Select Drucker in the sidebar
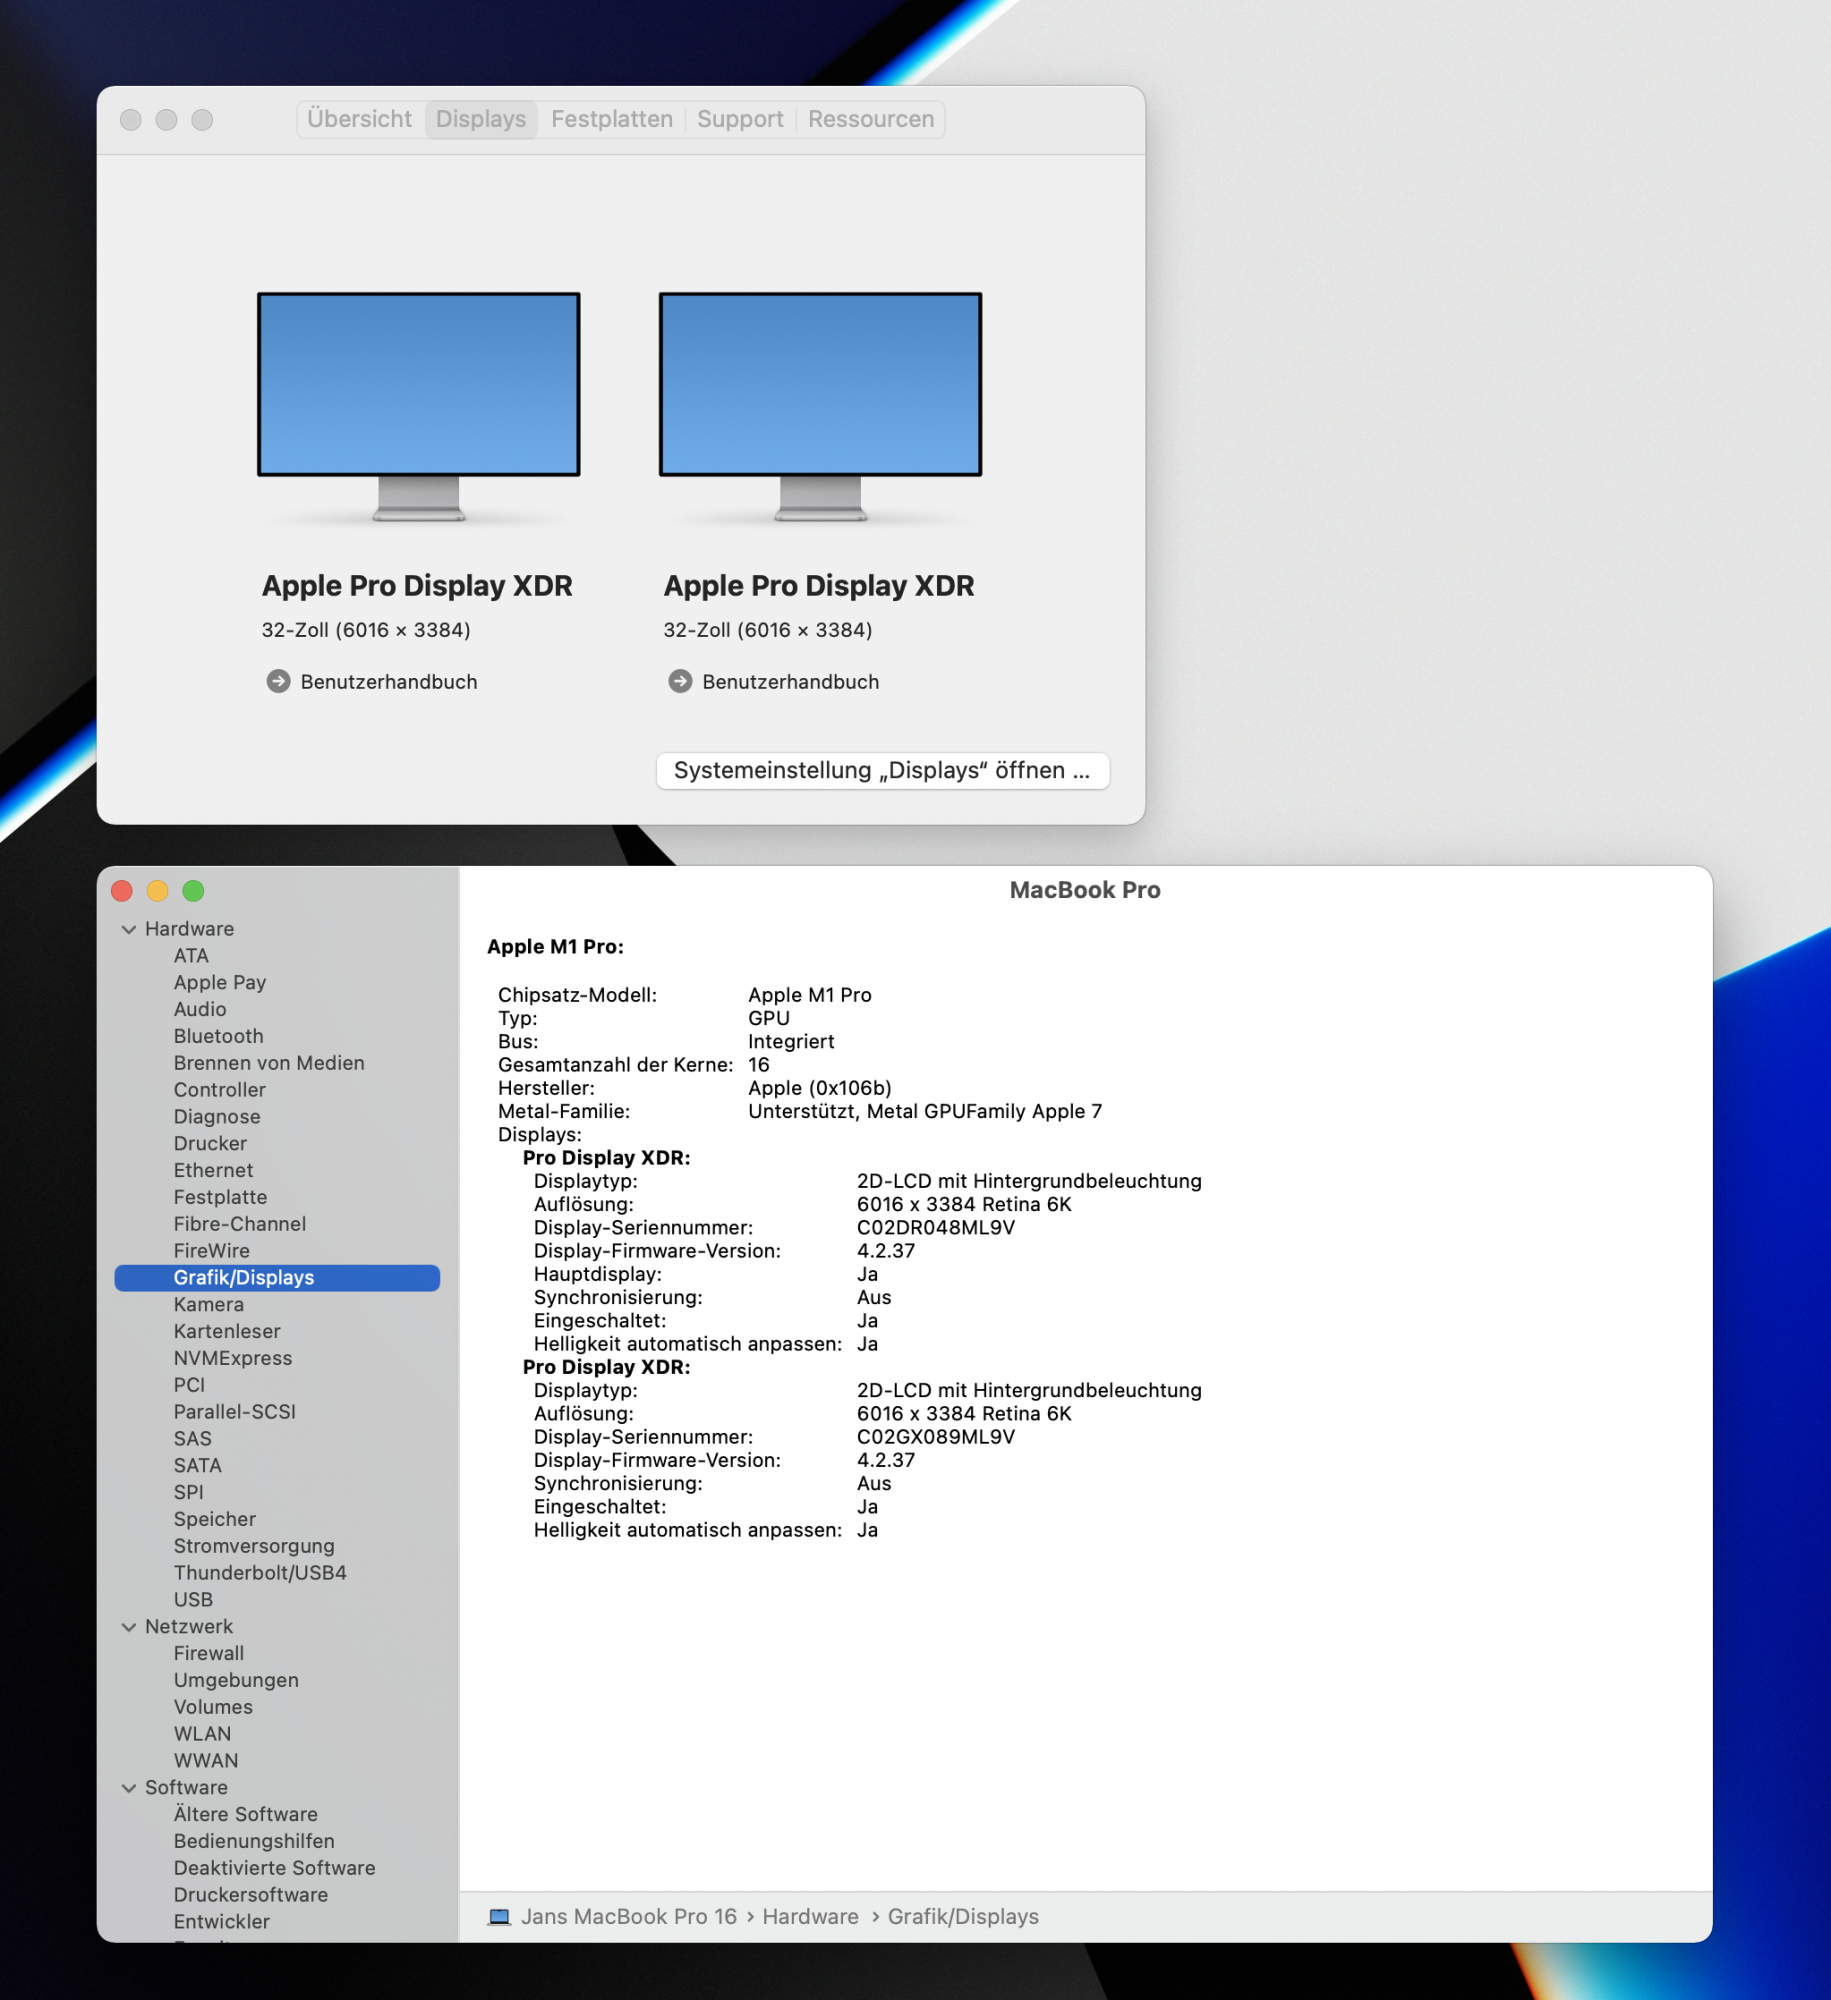Viewport: 1831px width, 2000px height. [210, 1144]
